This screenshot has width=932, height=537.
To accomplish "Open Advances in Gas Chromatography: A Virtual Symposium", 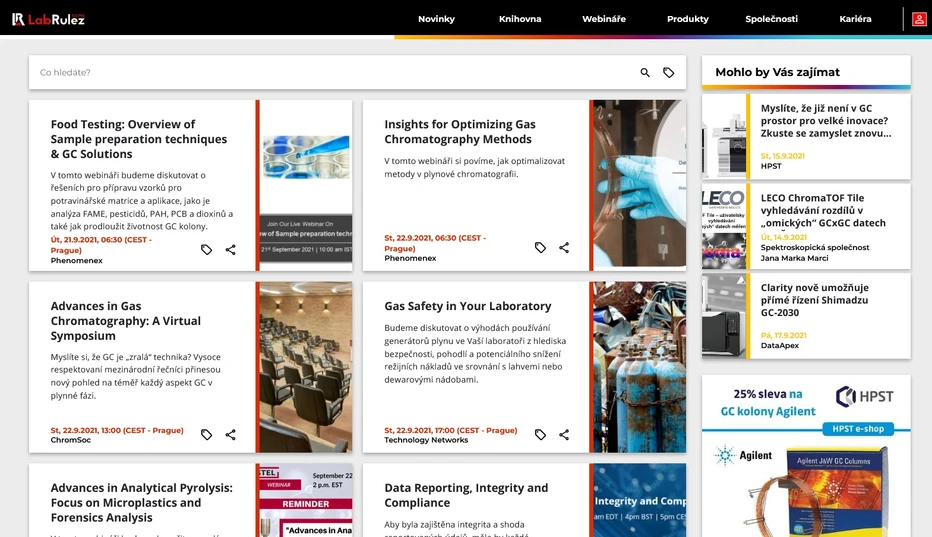I will click(x=125, y=321).
